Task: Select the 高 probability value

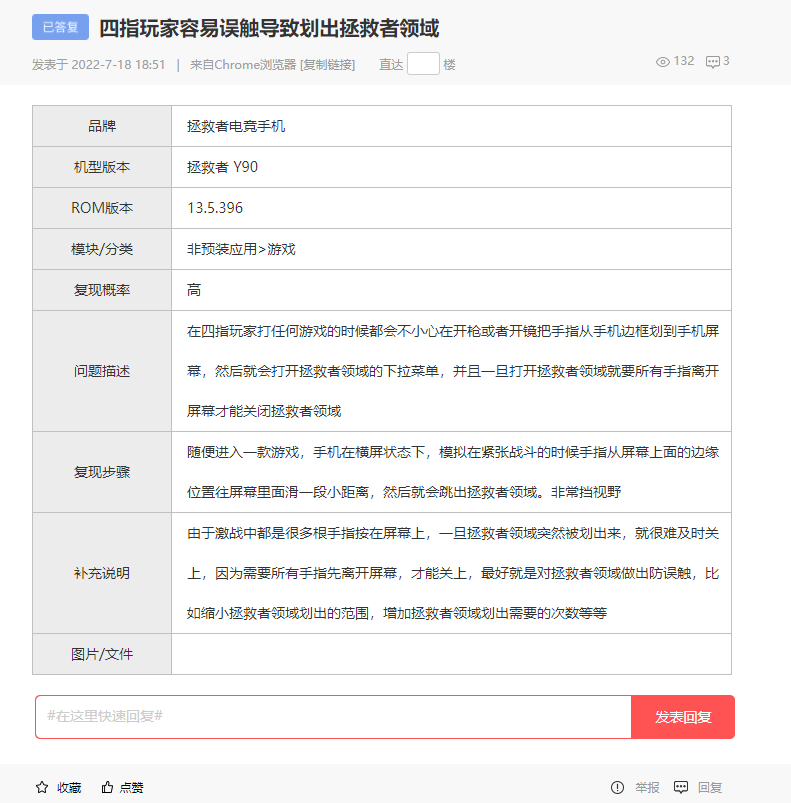Action: point(194,290)
